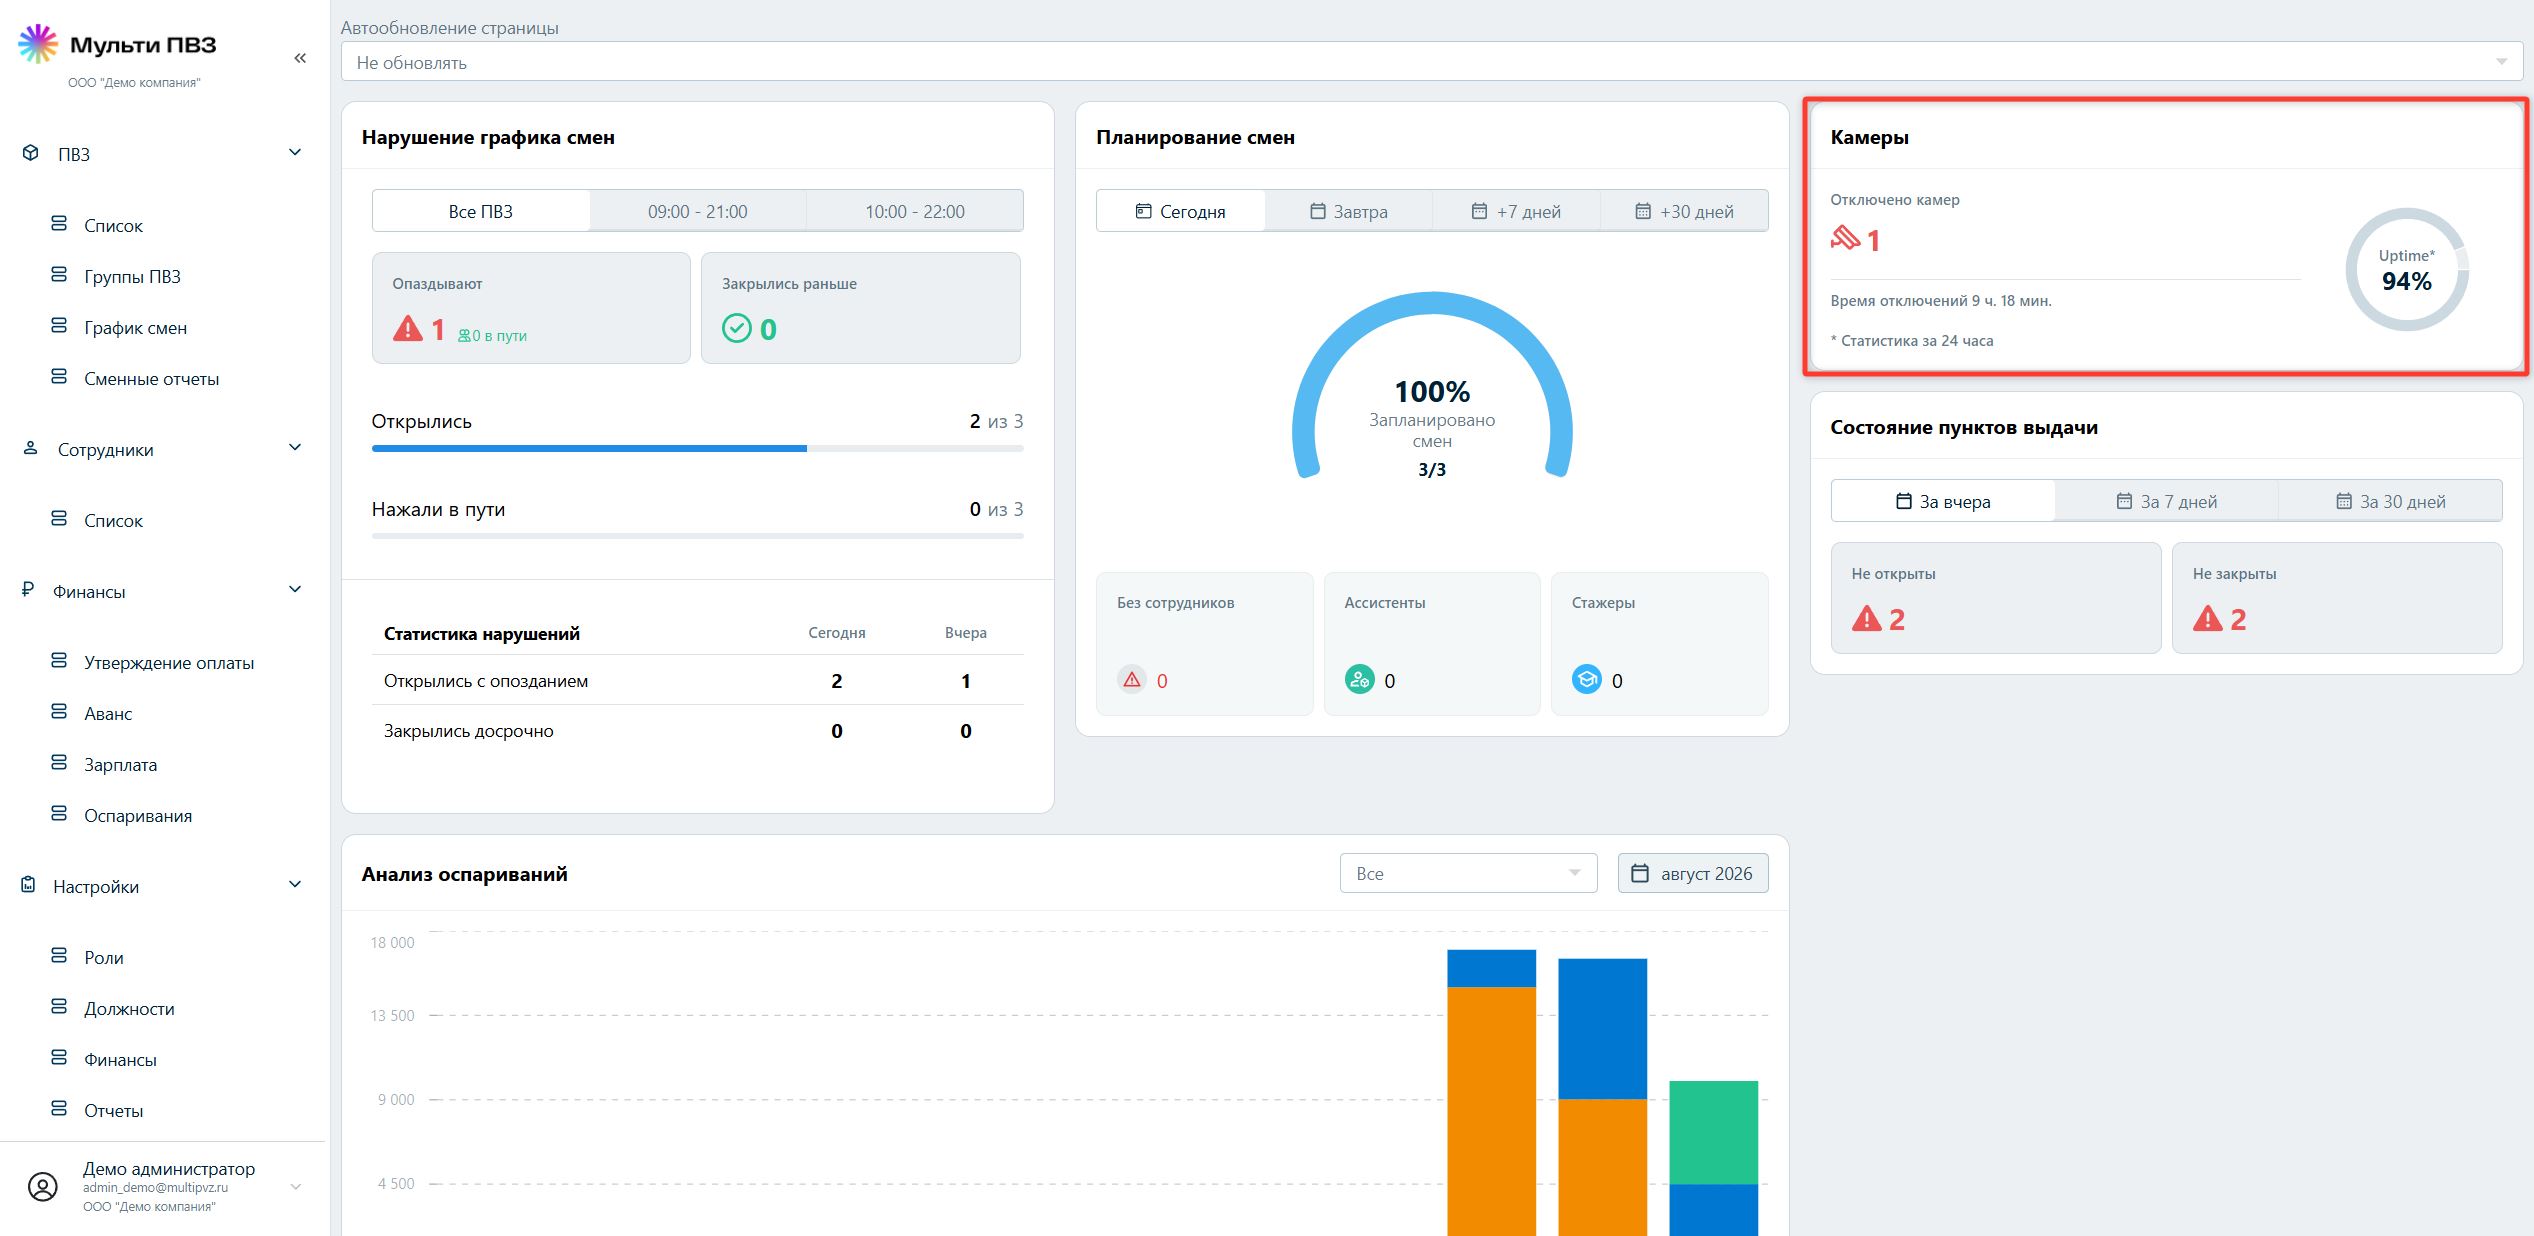Switch to the 10:00 - 22:00 tab

915,211
